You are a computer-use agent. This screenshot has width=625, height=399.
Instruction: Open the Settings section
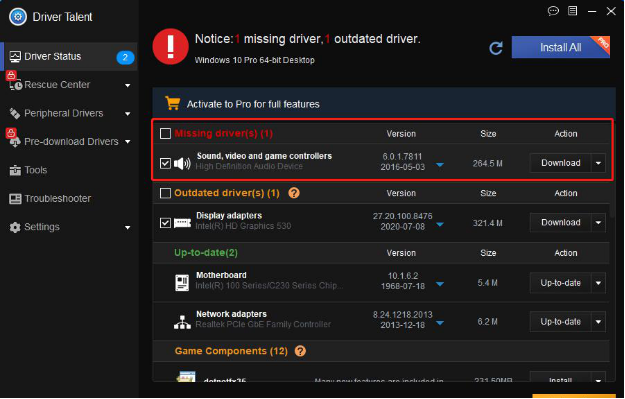pos(69,228)
